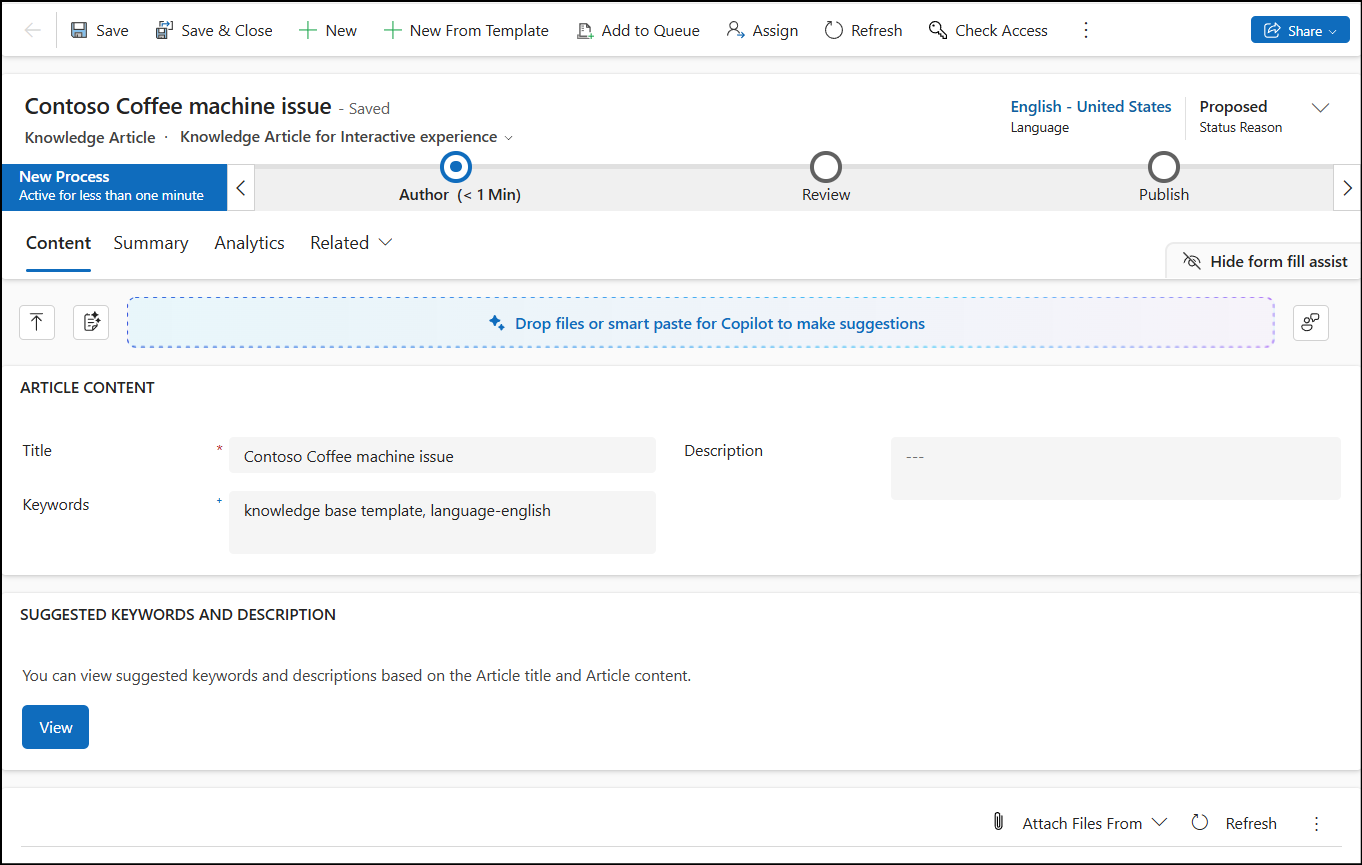Viewport: 1362px width, 865px height.
Task: Select the Review stage circle
Action: 825,167
